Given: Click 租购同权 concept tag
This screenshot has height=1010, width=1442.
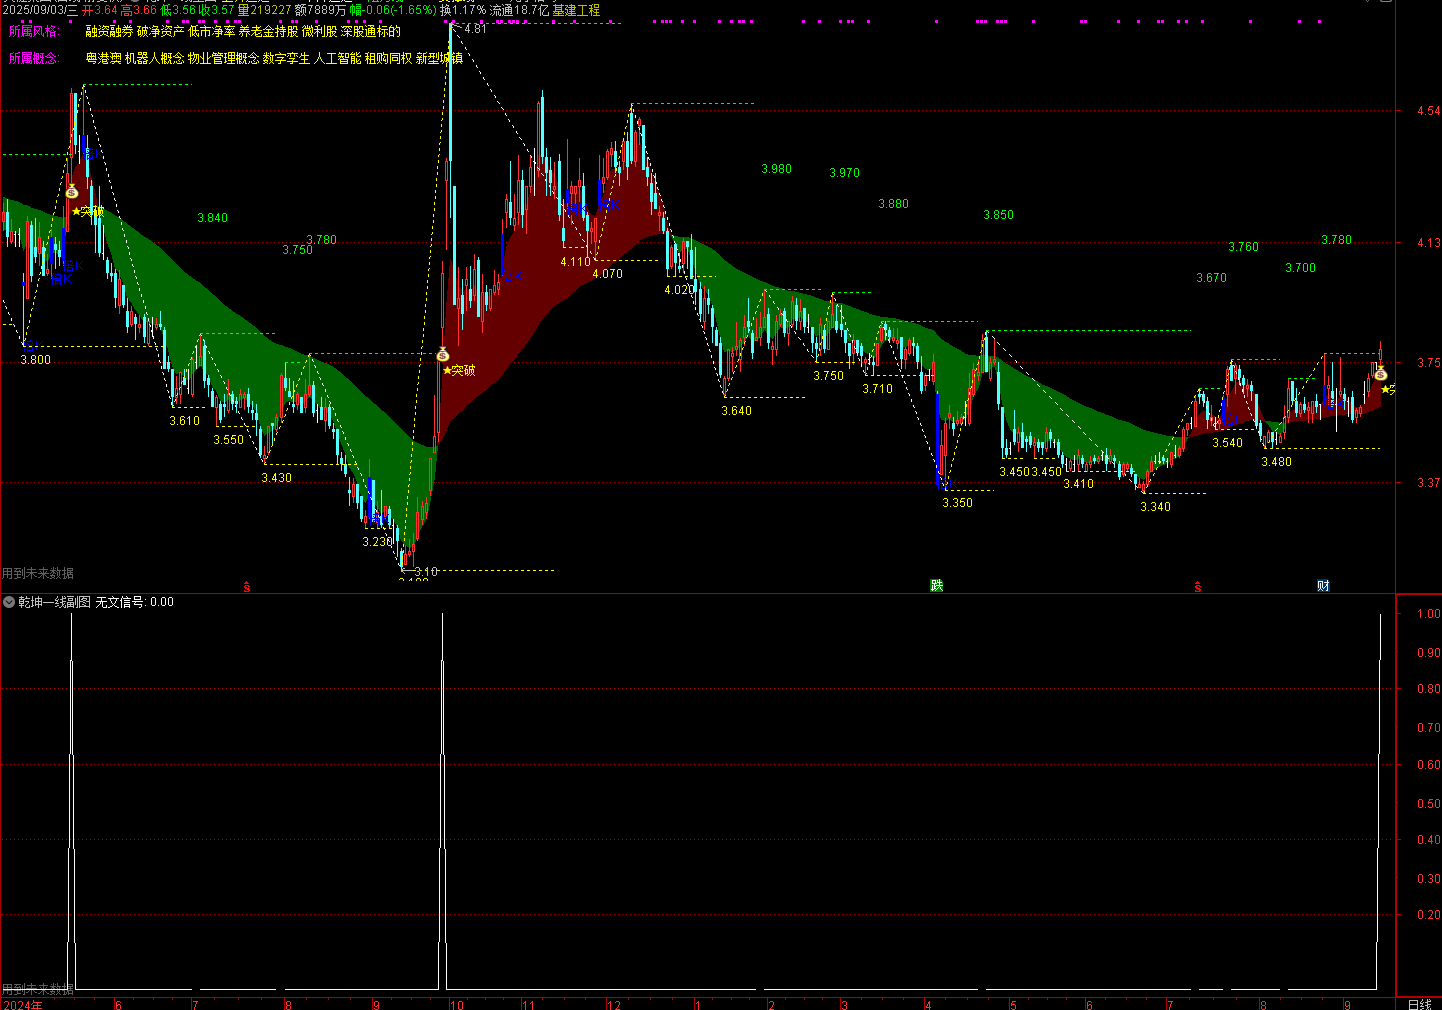Looking at the screenshot, I should (x=389, y=59).
